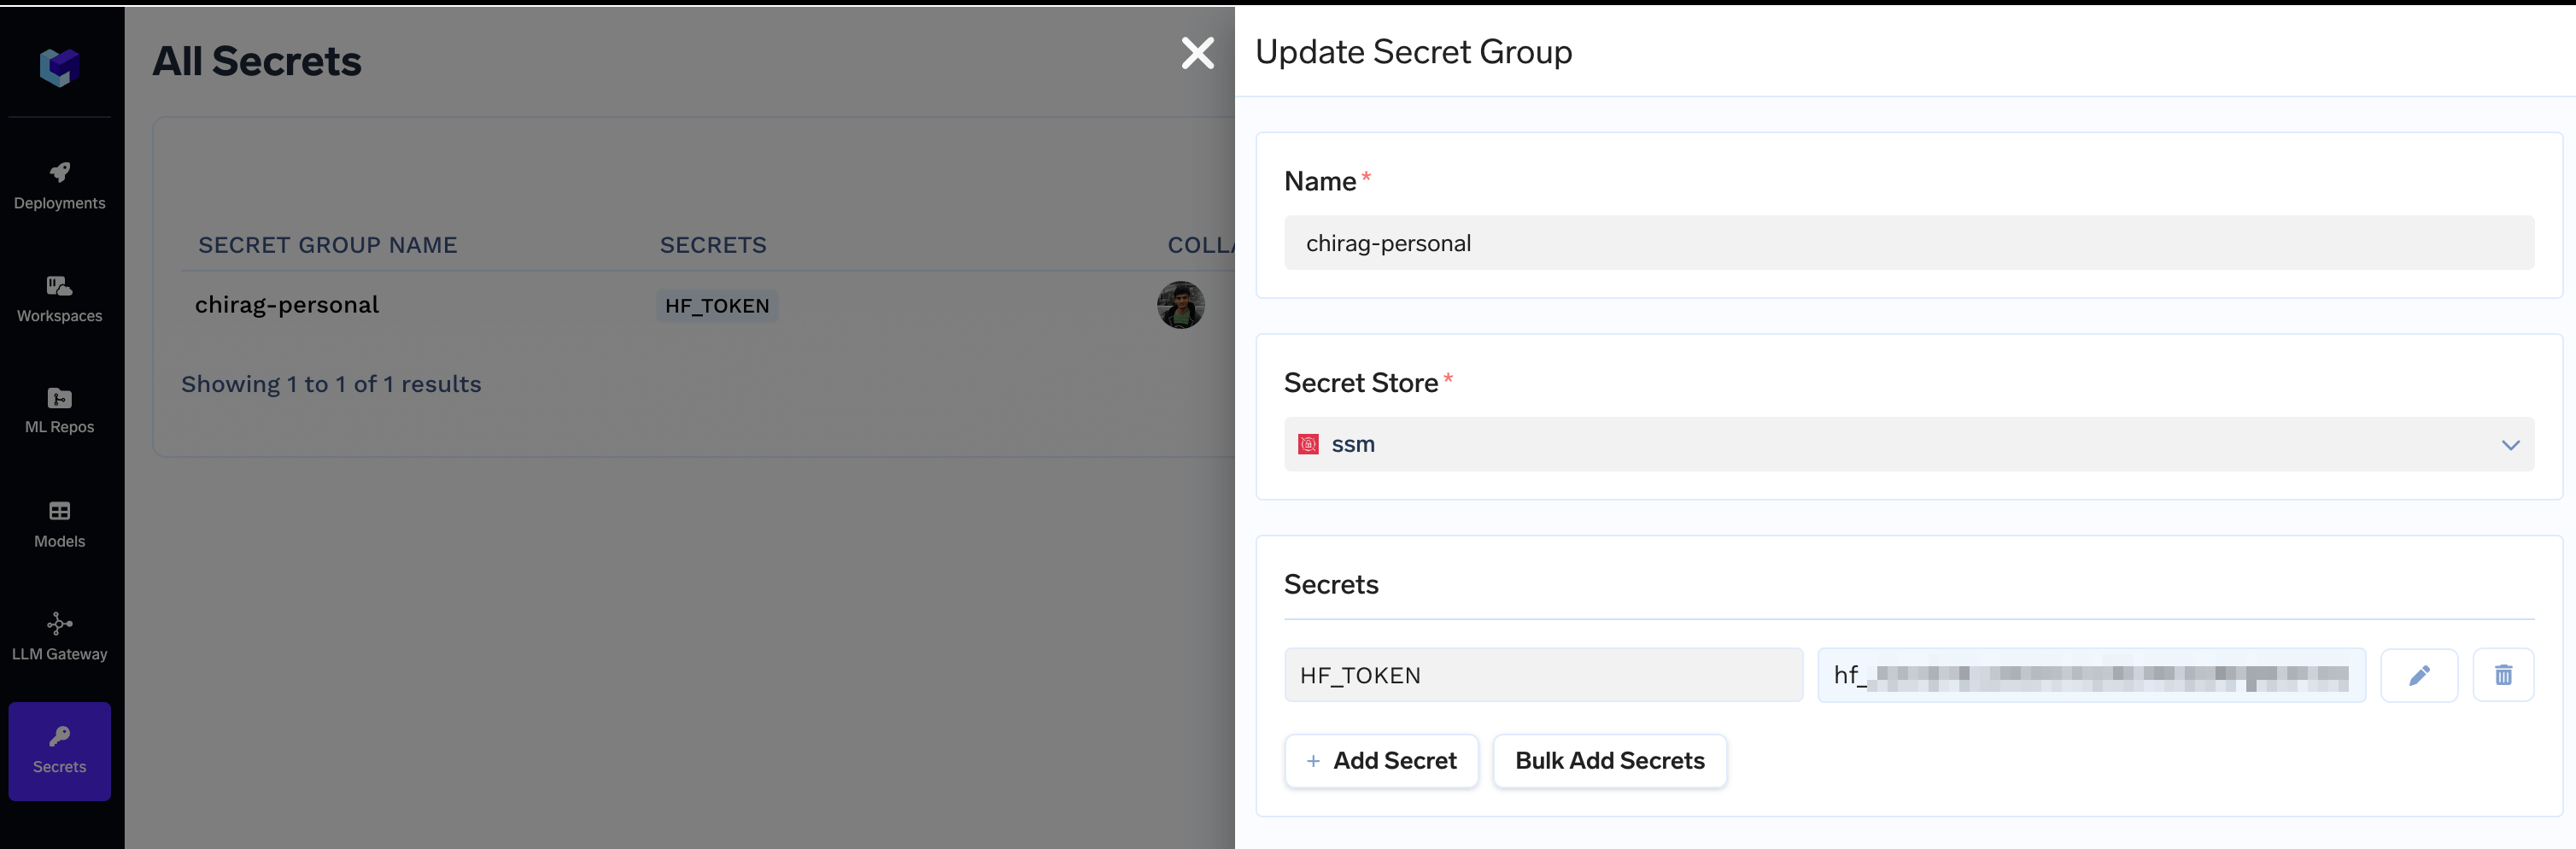
Task: Click the hf_ secret value field
Action: (x=2091, y=675)
